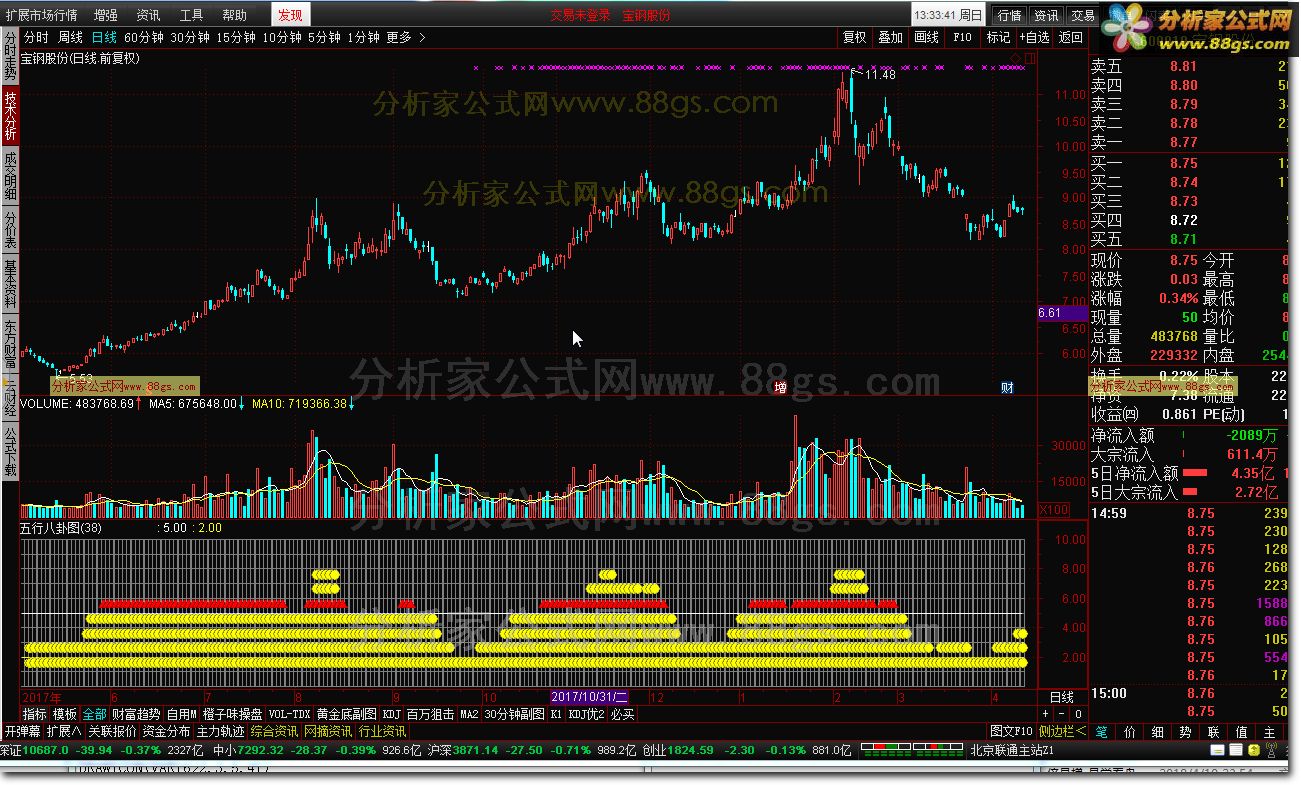Open the 成交明细 sidebar tab

click(10, 174)
